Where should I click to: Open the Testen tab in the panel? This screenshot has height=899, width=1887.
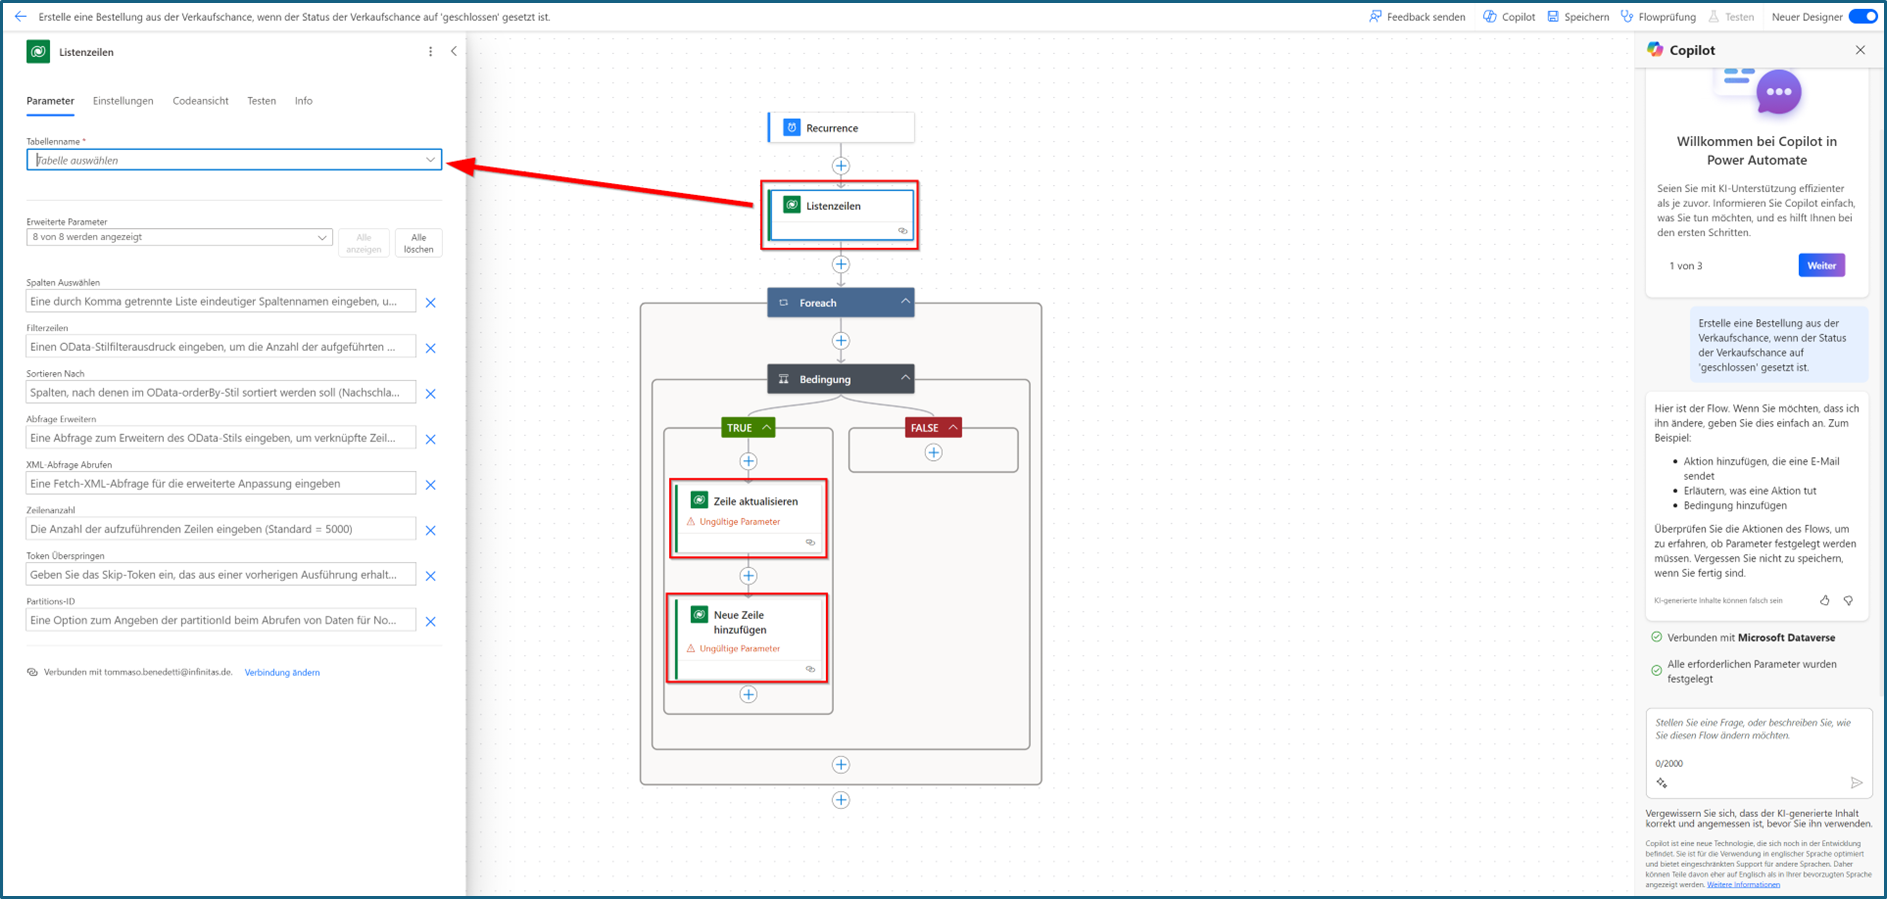261,101
